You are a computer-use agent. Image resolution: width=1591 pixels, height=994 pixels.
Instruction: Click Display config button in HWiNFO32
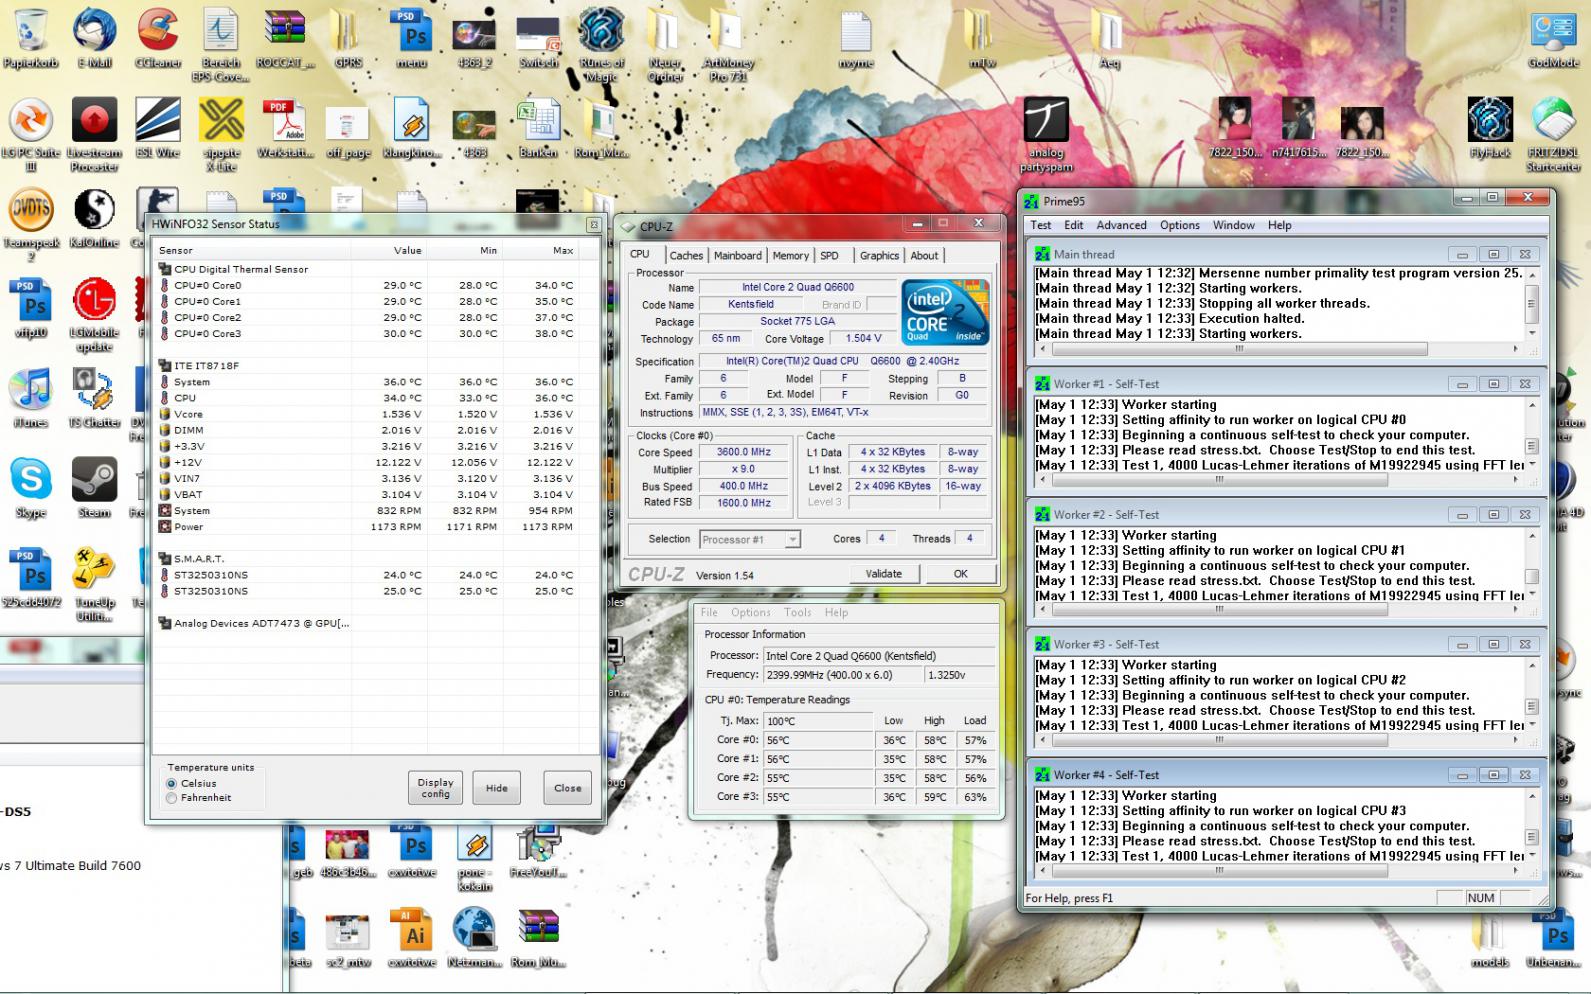click(435, 788)
